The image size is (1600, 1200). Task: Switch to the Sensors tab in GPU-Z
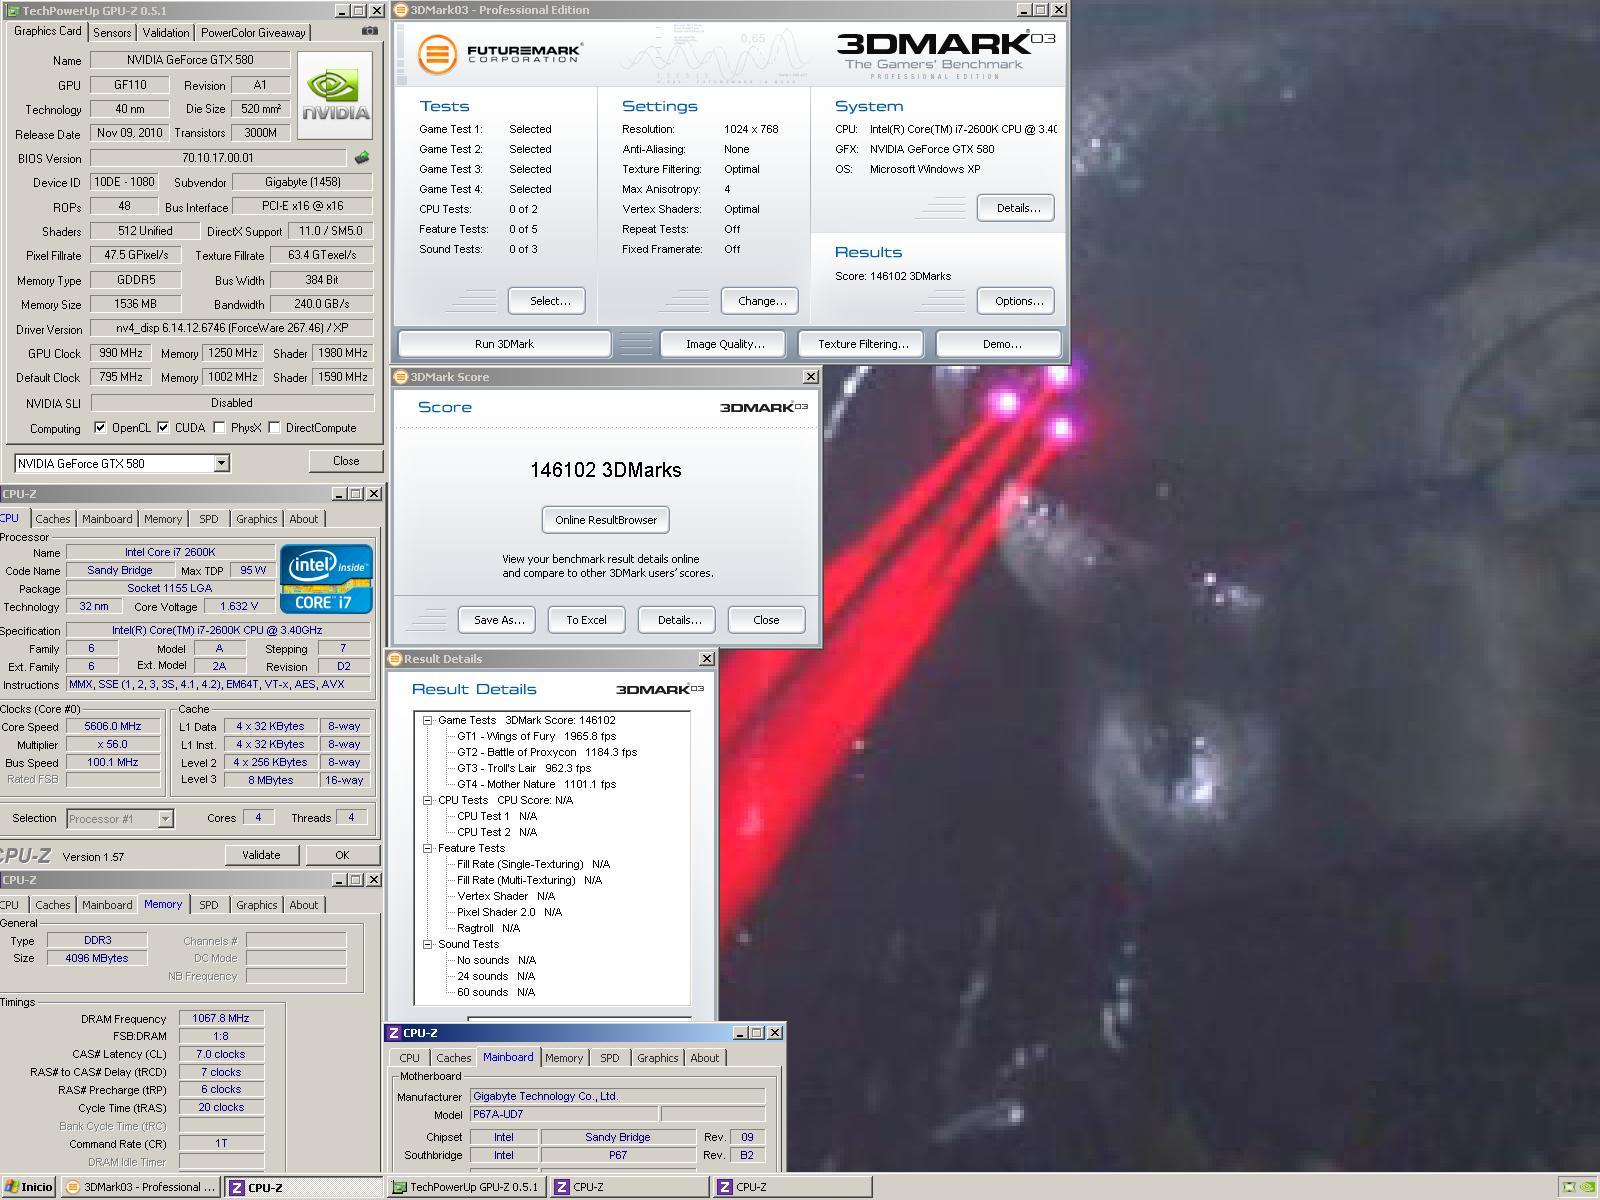click(112, 33)
